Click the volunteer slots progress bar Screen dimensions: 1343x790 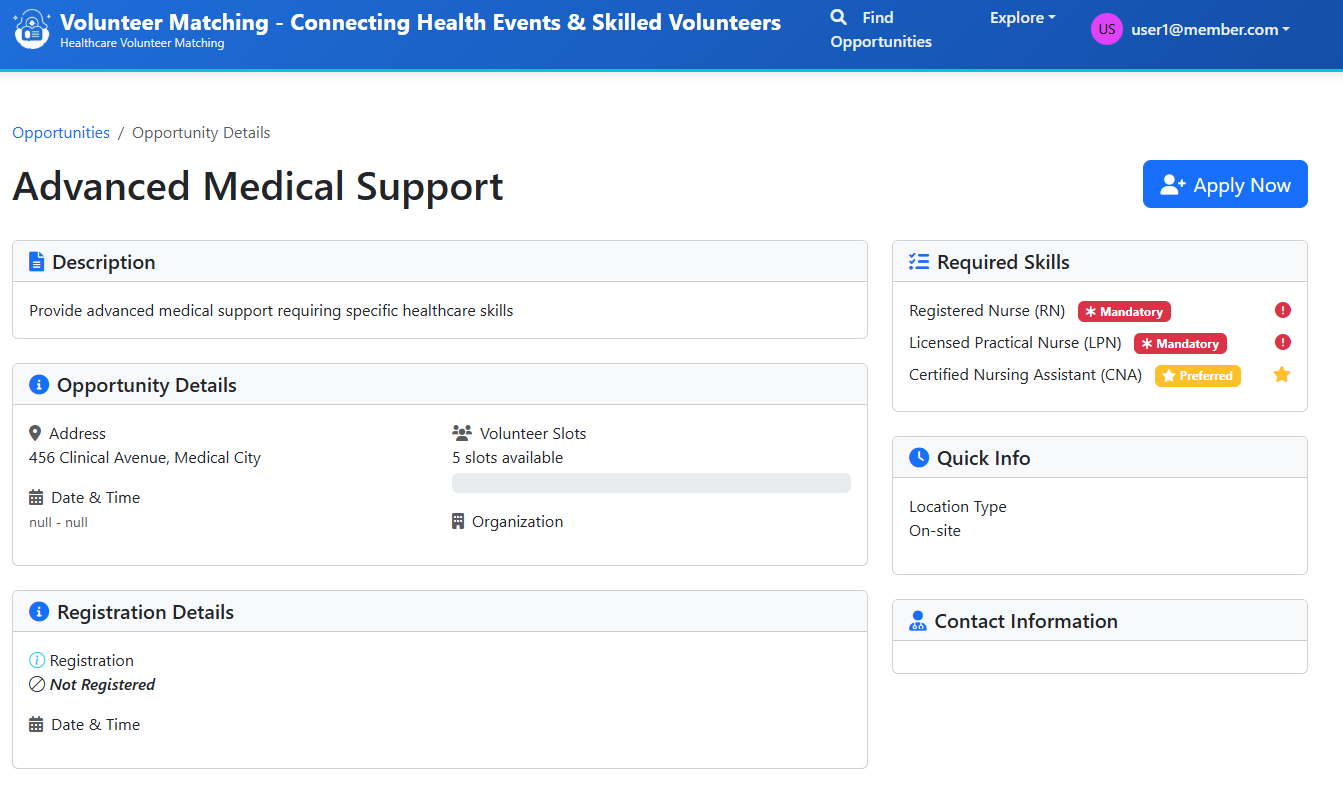(x=651, y=483)
